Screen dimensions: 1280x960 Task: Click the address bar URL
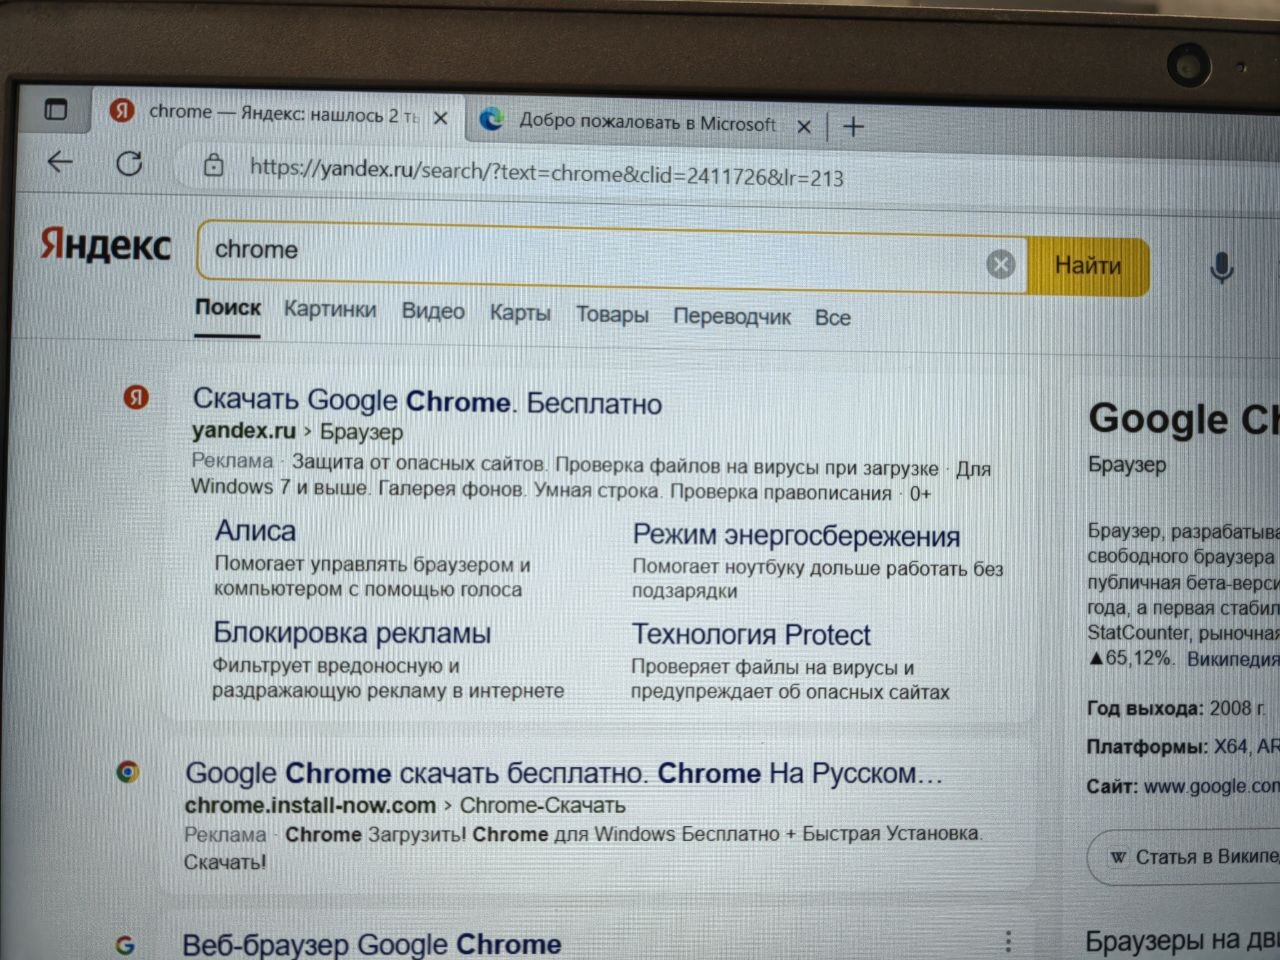click(x=547, y=172)
